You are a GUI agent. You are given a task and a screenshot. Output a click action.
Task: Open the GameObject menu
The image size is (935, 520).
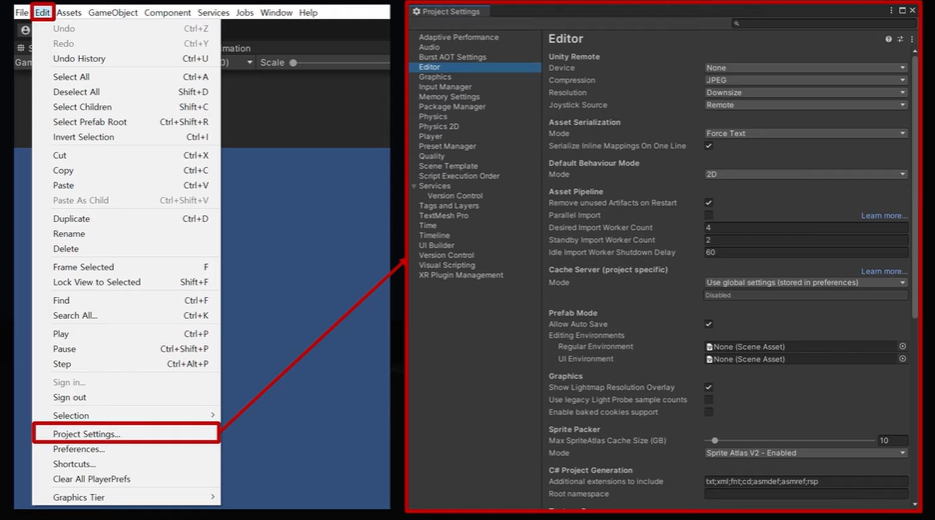coord(113,13)
